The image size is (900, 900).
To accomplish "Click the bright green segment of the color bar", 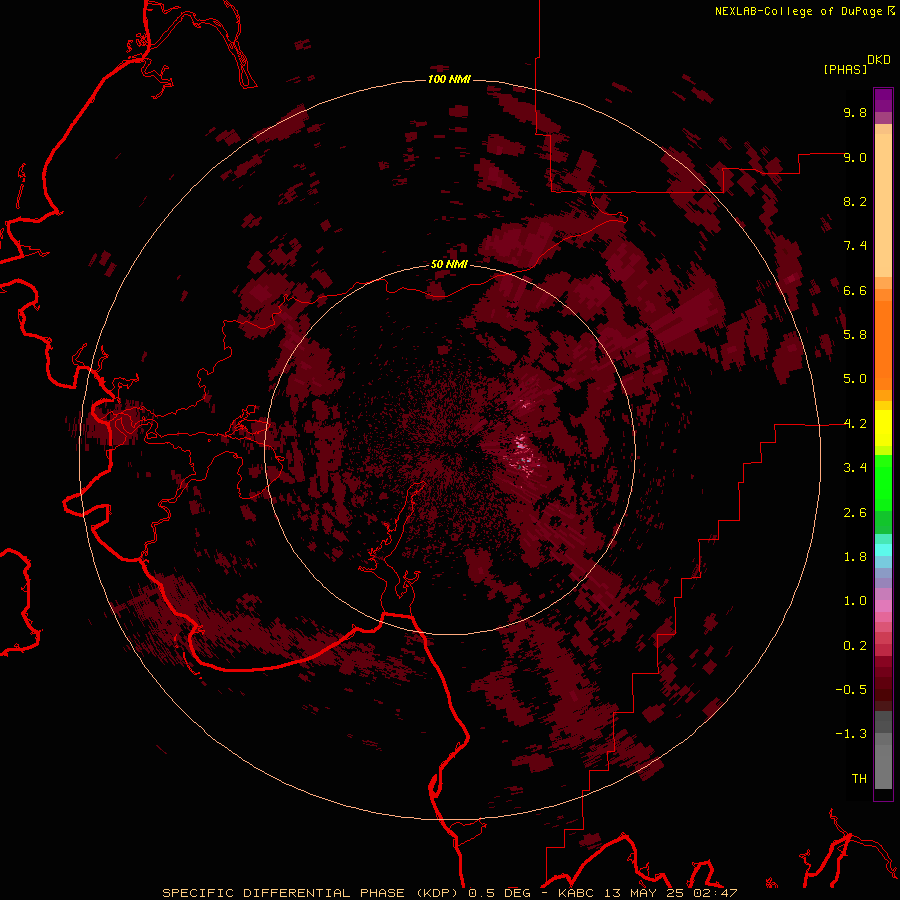I will (883, 483).
